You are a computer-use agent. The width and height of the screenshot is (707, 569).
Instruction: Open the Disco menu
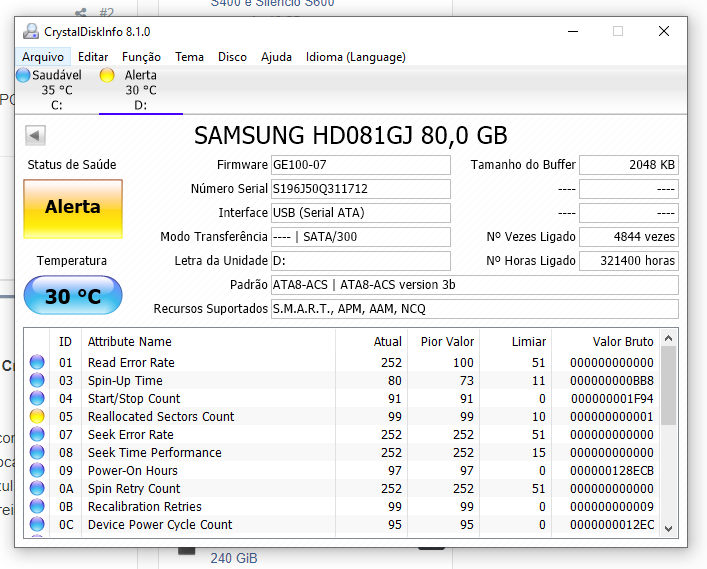click(x=232, y=57)
